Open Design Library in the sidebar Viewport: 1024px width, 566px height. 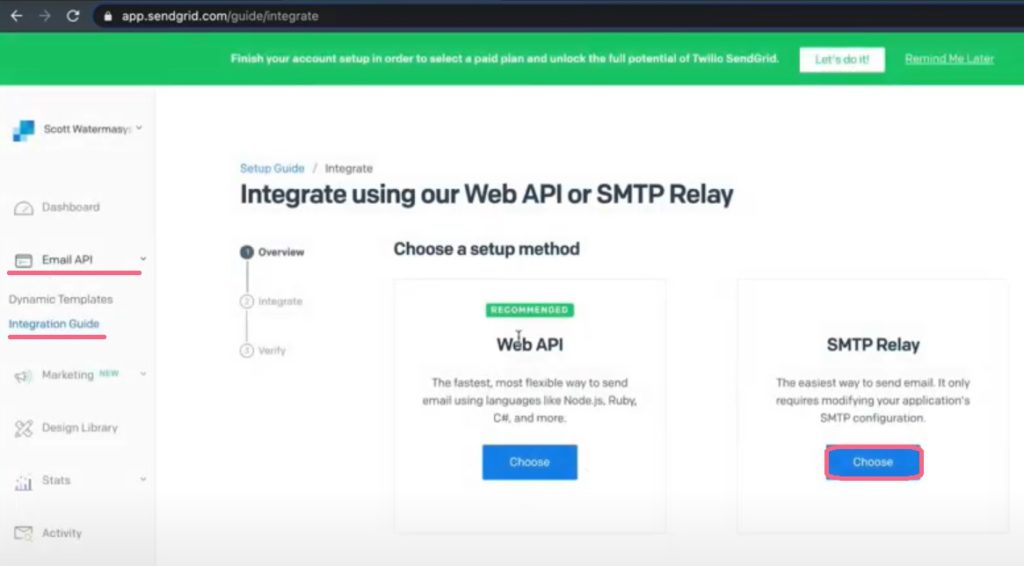click(x=80, y=428)
